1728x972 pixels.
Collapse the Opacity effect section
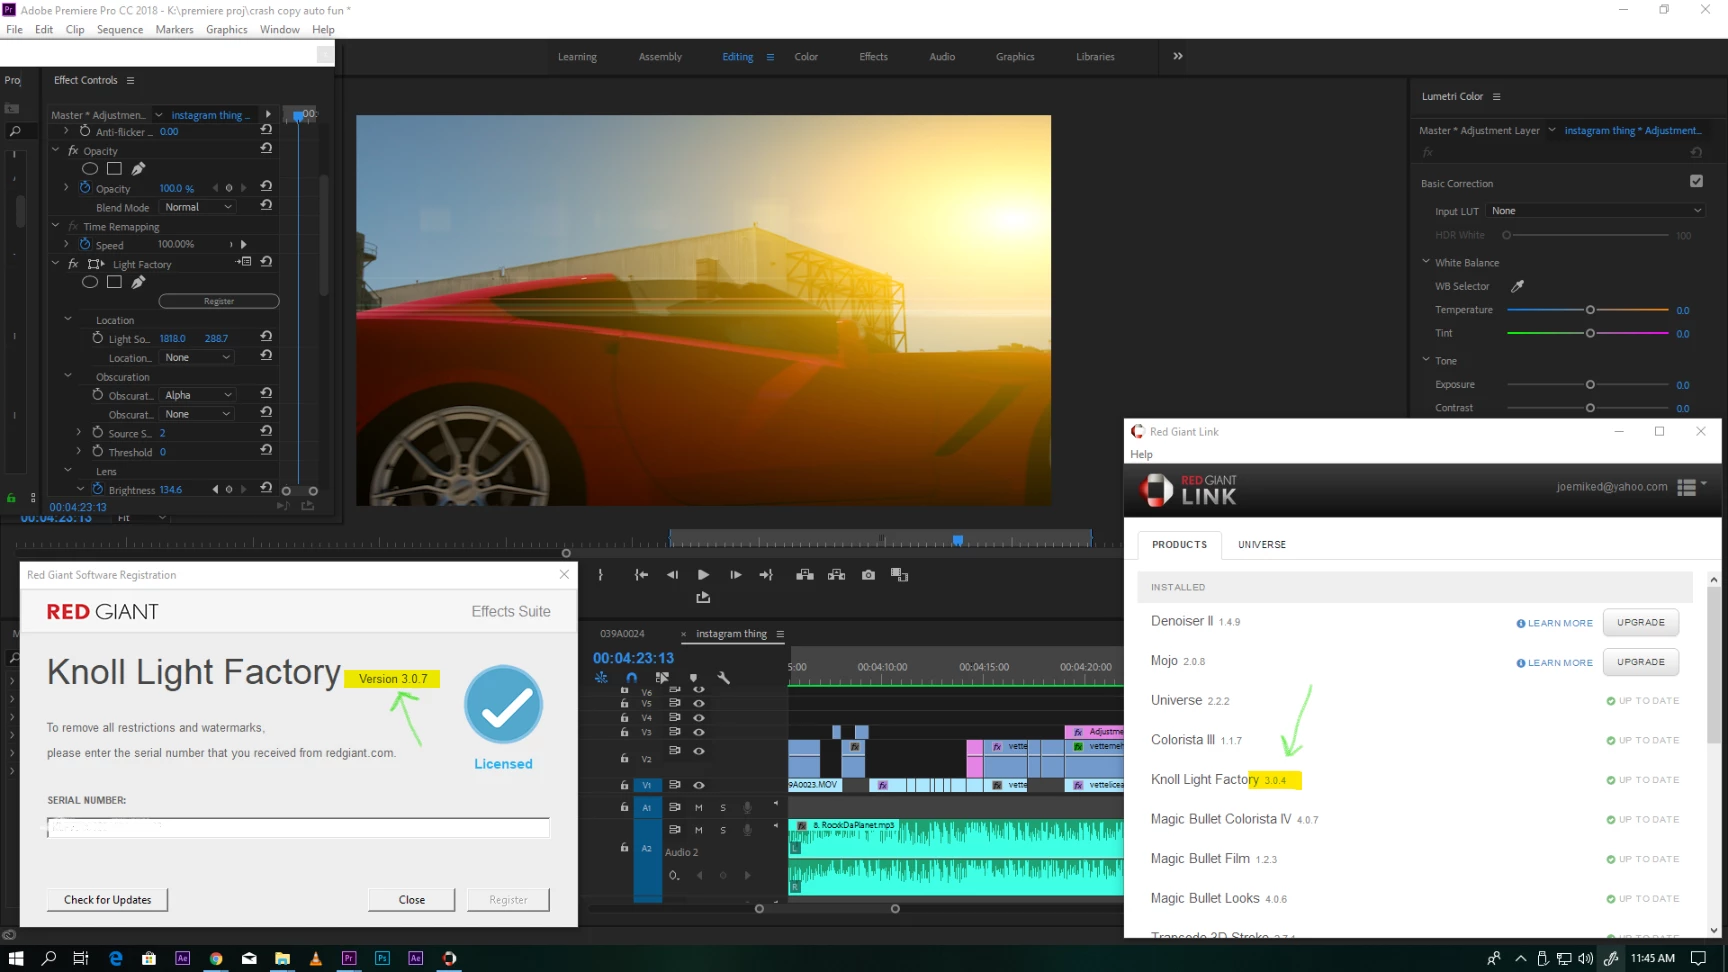coord(56,150)
